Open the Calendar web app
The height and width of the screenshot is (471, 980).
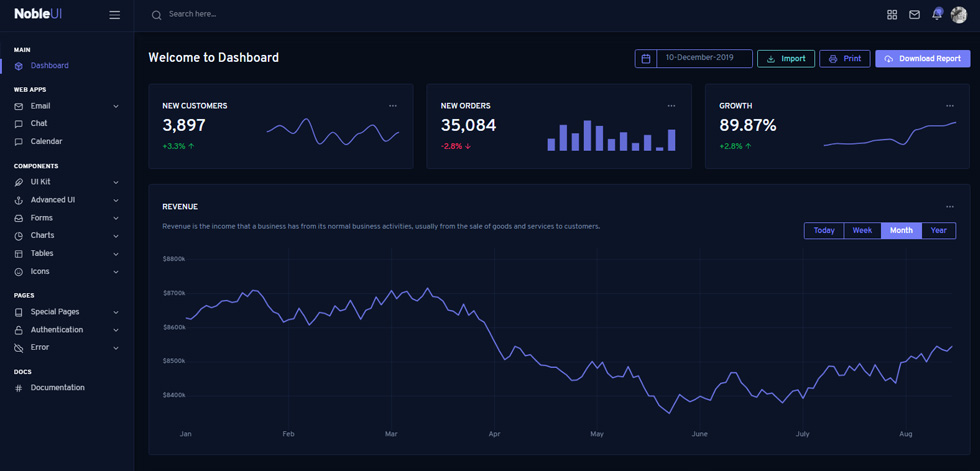pos(46,142)
